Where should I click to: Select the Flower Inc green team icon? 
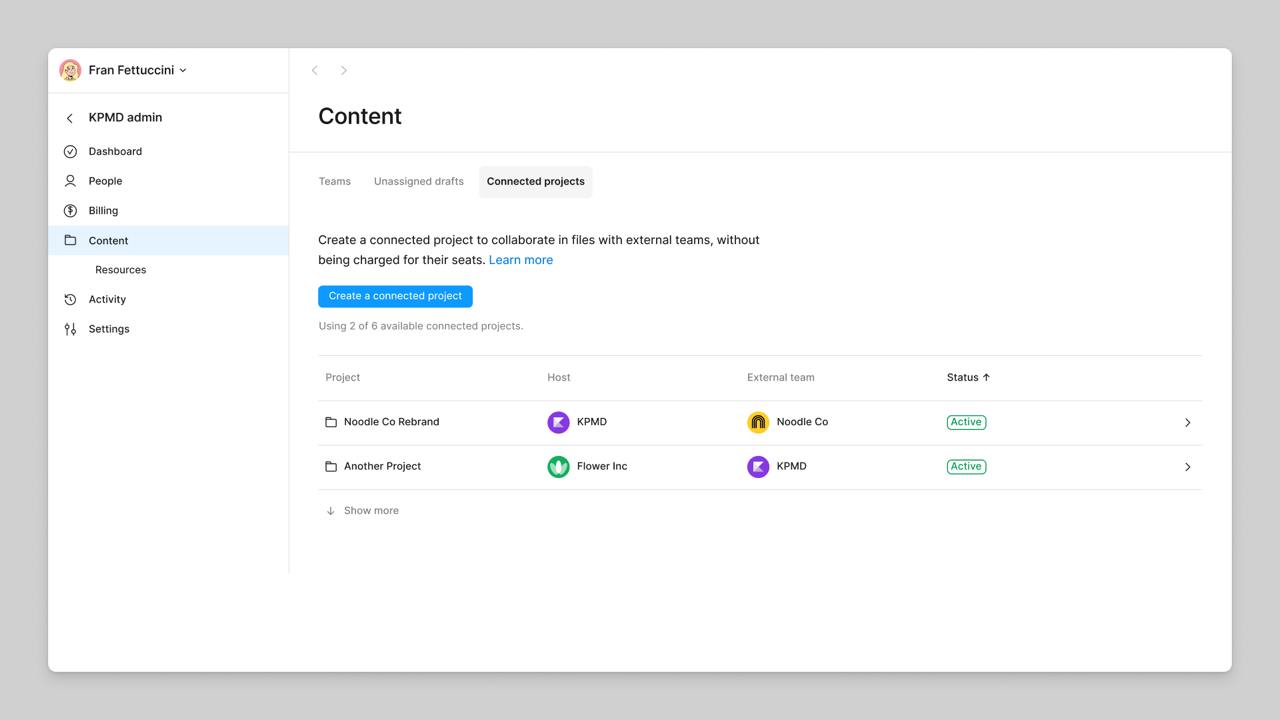click(x=558, y=466)
